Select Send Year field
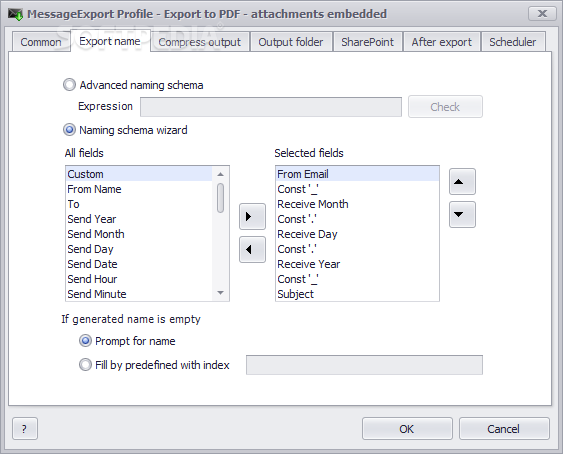This screenshot has width=563, height=454. point(139,219)
